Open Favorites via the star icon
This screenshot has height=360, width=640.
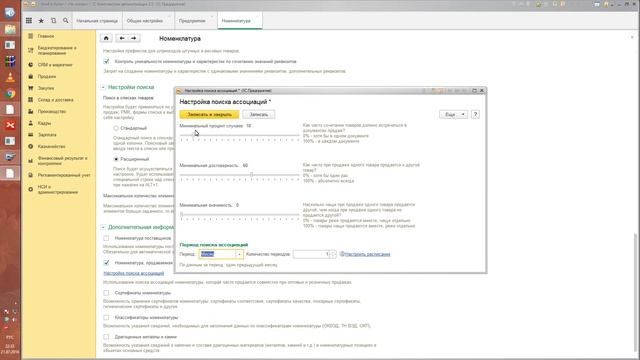coord(41,20)
